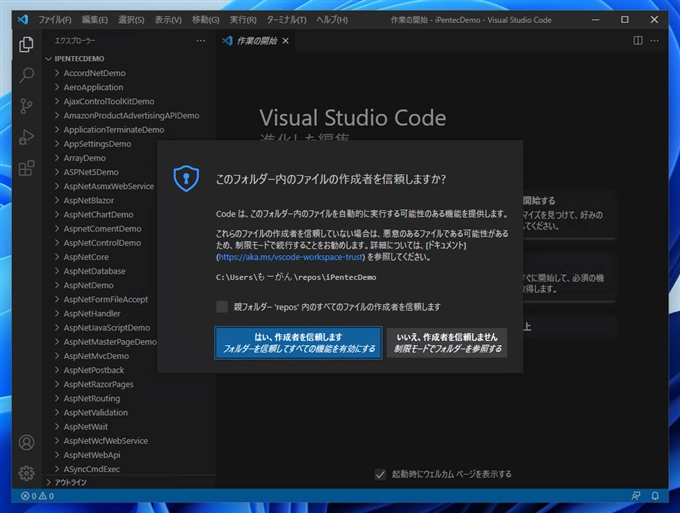Viewport: 680px width, 513px height.
Task: Select the AspNetAsmxWebService folder
Action: coord(108,186)
